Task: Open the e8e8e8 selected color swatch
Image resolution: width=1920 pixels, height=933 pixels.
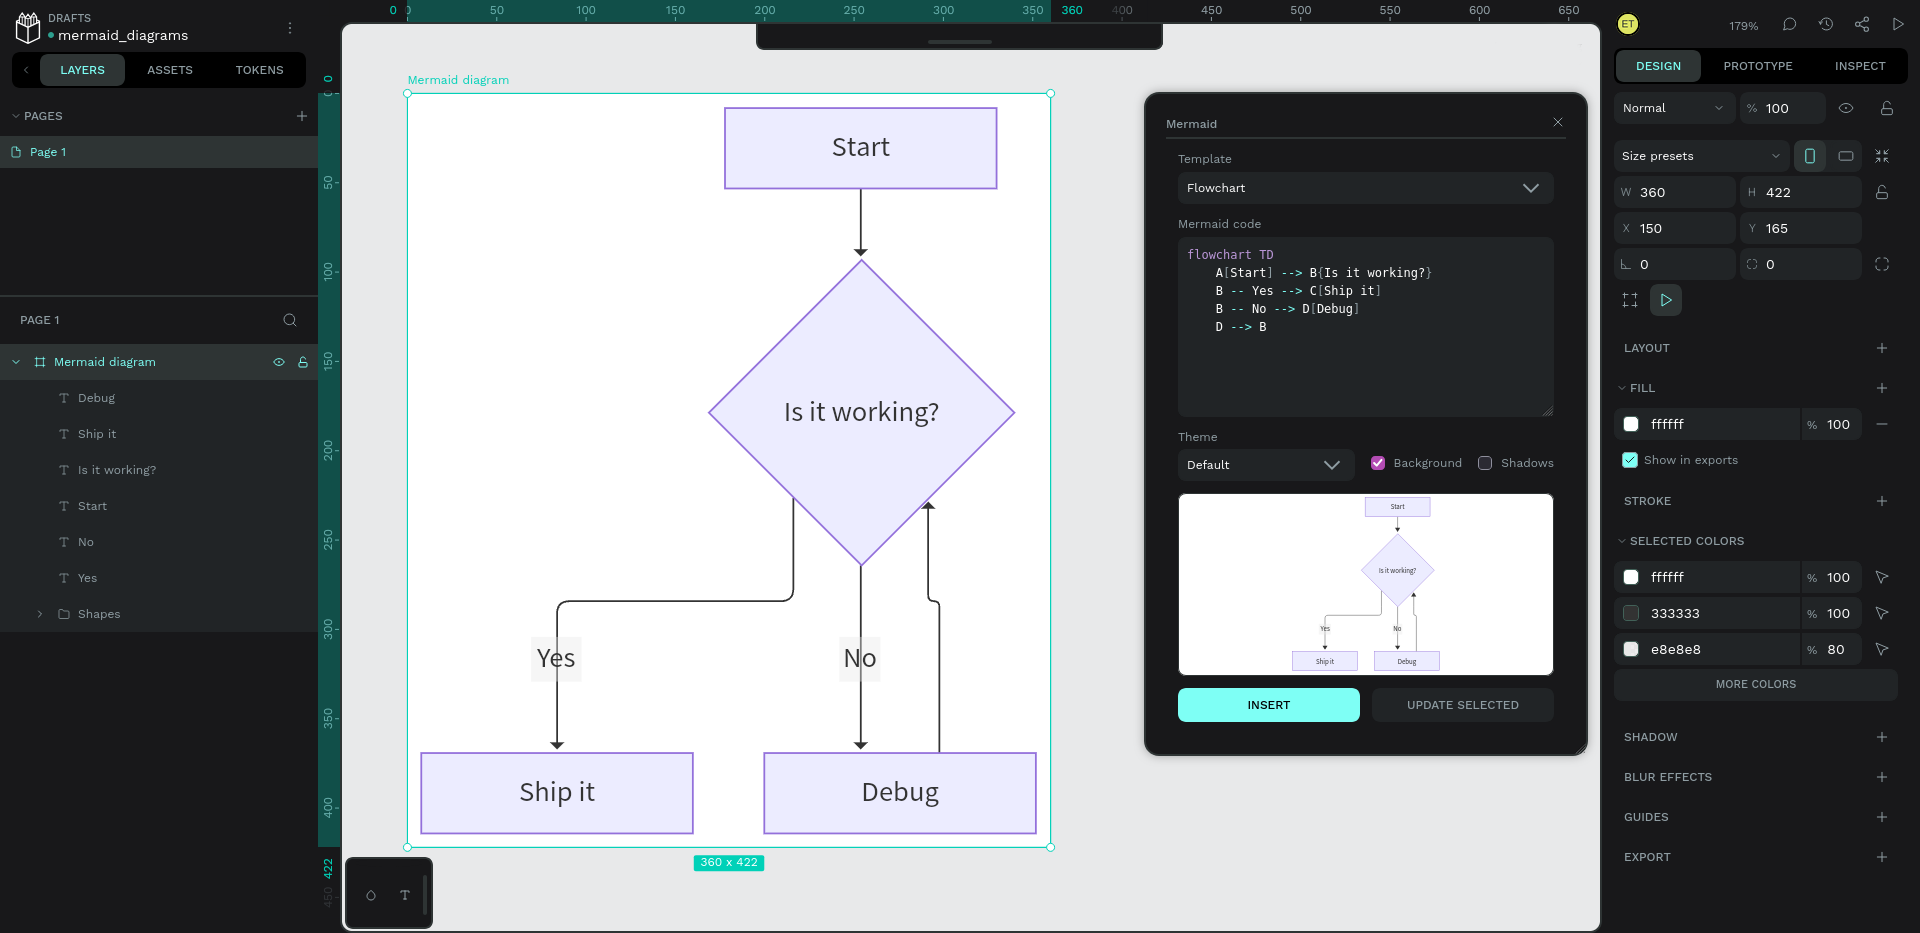Action: click(1631, 649)
